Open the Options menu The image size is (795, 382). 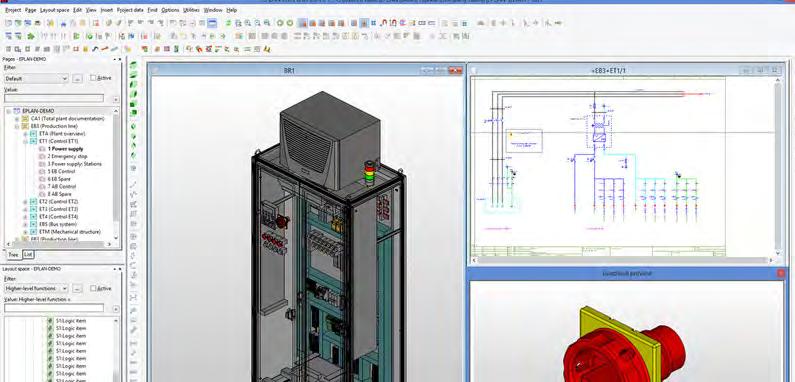point(170,10)
